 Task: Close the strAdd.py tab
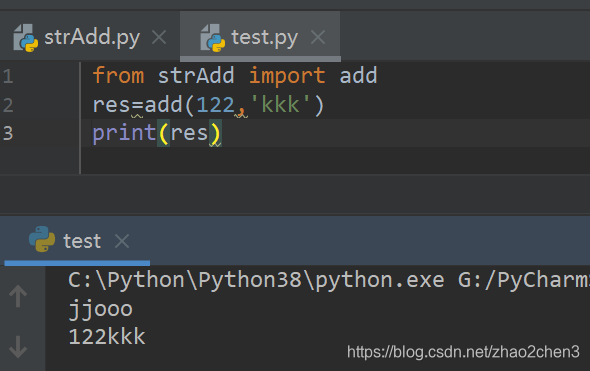[x=159, y=37]
